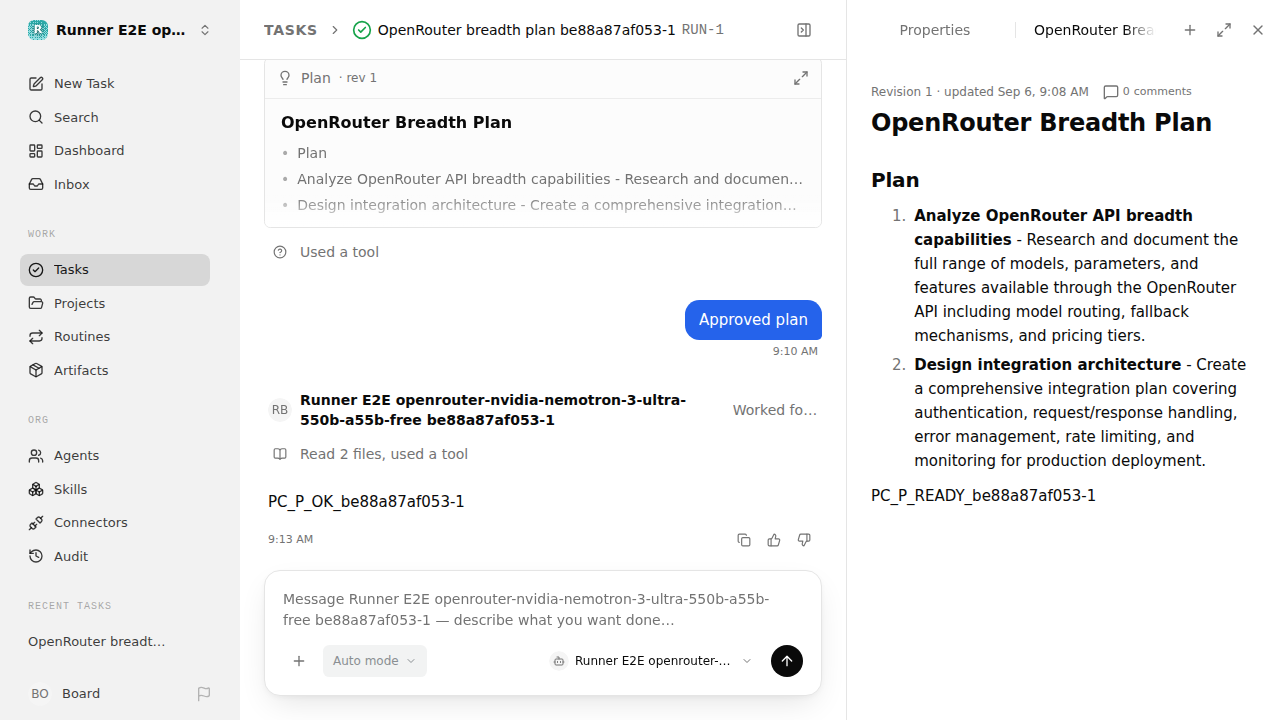The width and height of the screenshot is (1280, 720).
Task: Toggle the side panel icon in header
Action: tap(804, 30)
